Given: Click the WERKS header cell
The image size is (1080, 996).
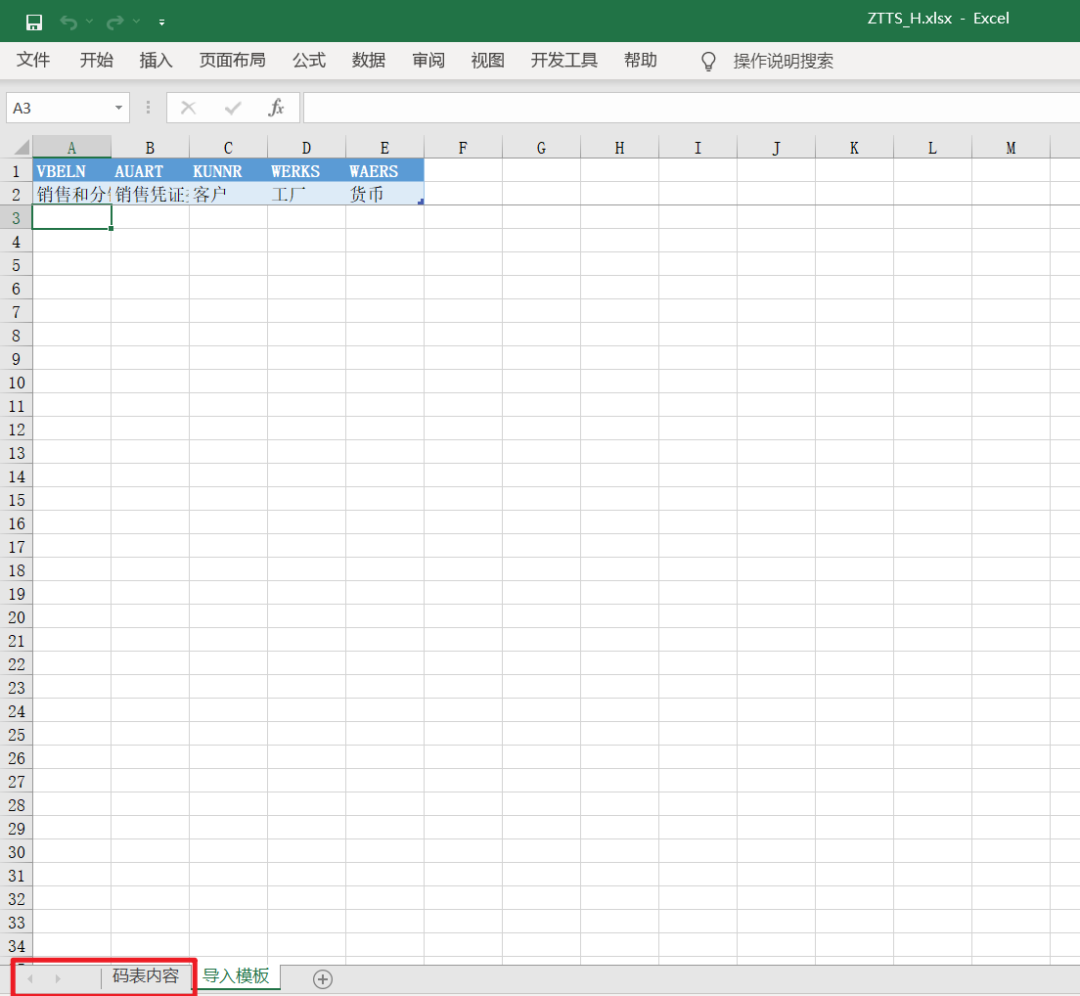Looking at the screenshot, I should (307, 171).
